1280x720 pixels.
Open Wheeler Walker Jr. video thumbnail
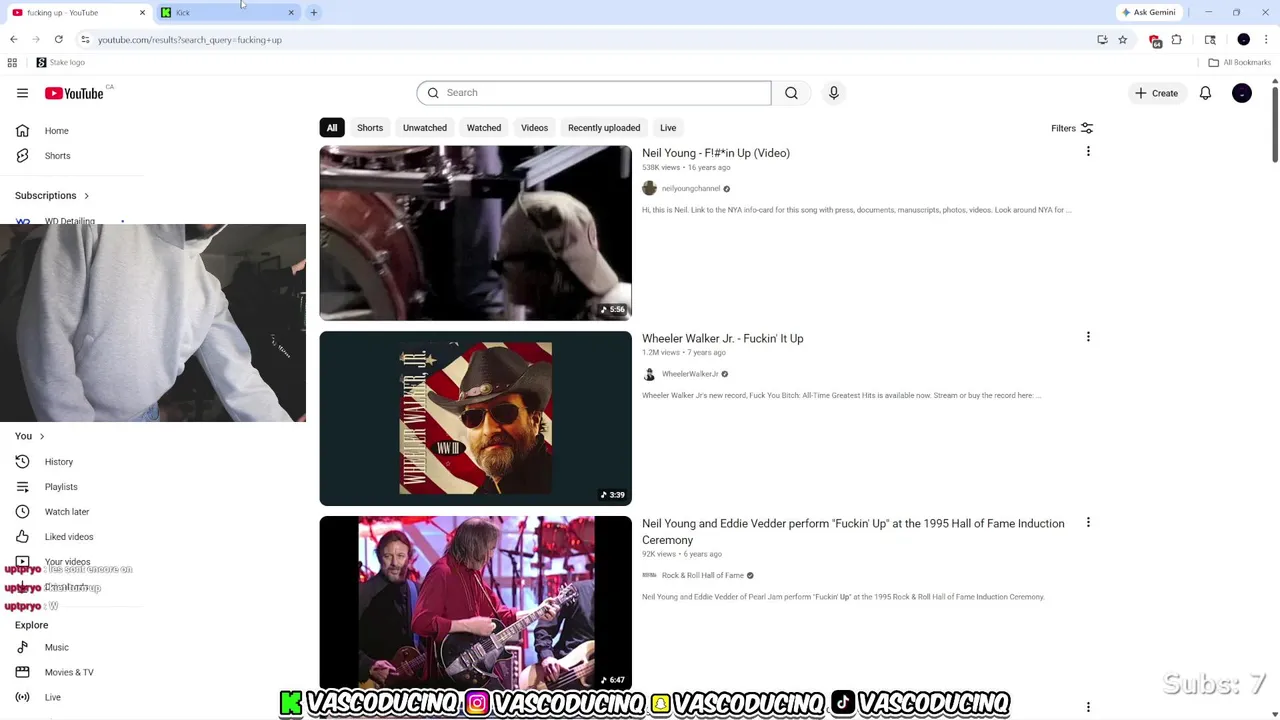[x=476, y=418]
